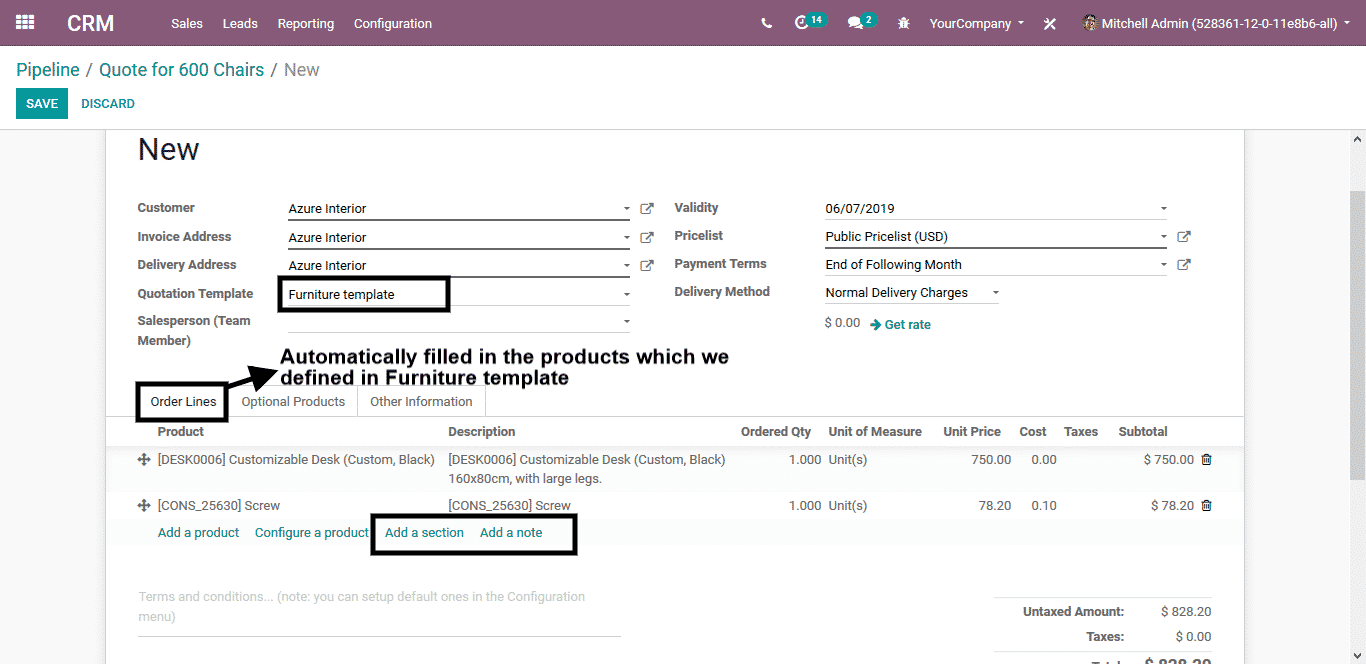Screen dimensions: 1366x664
Task: Click Add a section link
Action: coord(424,533)
